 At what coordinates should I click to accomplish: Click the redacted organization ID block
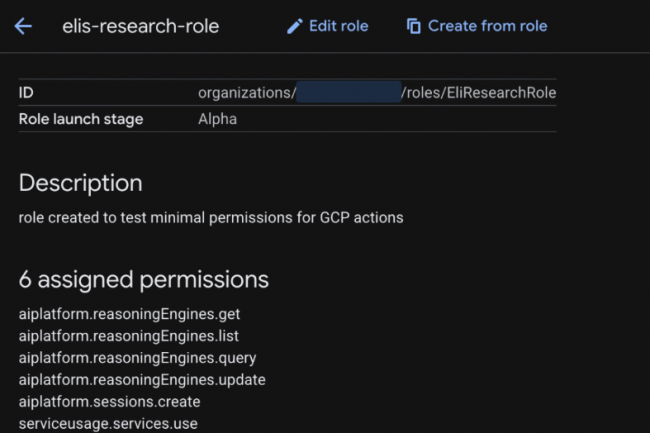pos(348,93)
